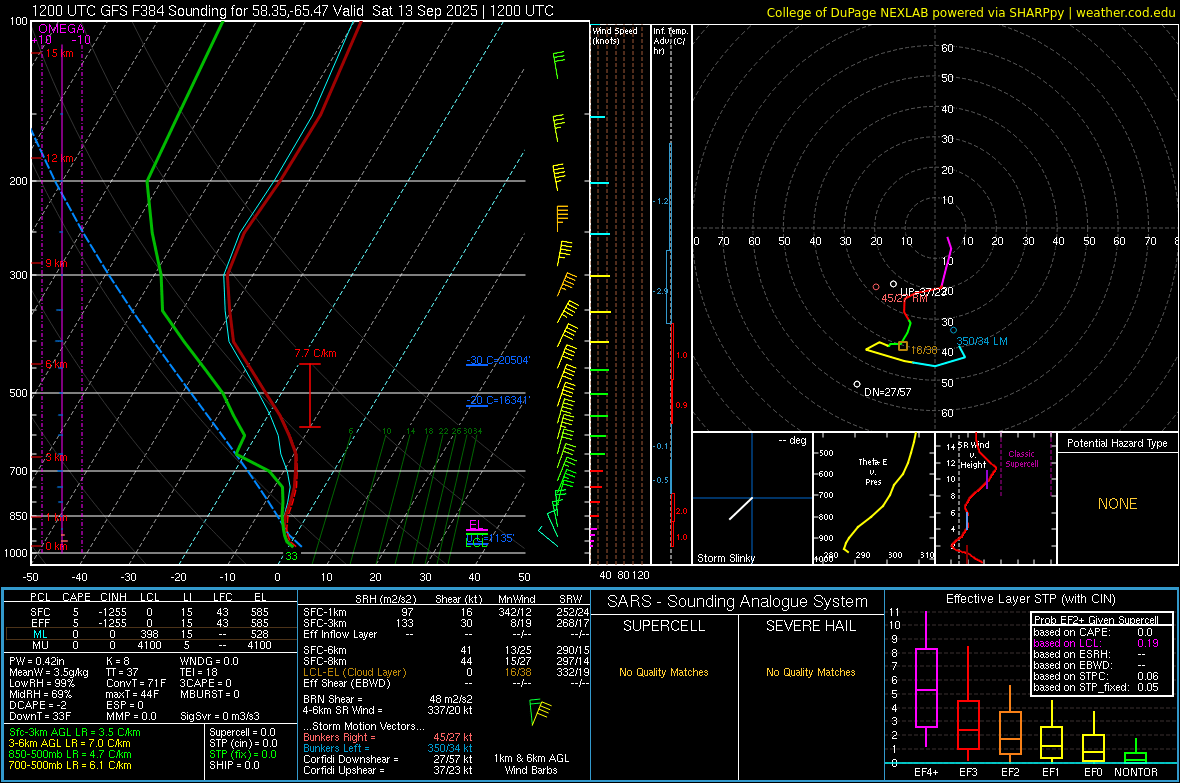The width and height of the screenshot is (1180, 783).
Task: Click the LCL-EL (Cloud Layer) label
Action: pyautogui.click(x=354, y=672)
